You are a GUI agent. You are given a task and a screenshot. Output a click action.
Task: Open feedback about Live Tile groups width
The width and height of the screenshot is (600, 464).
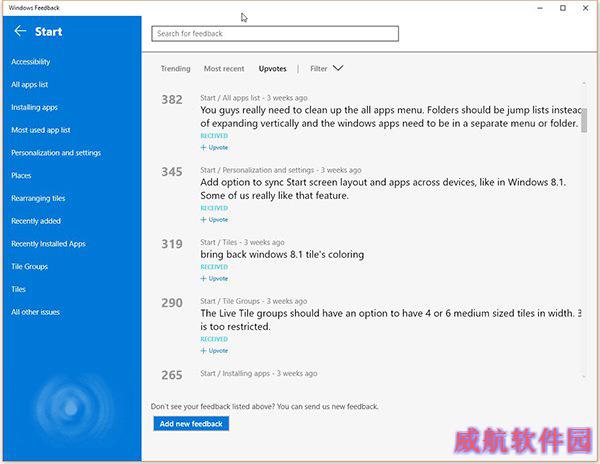(x=390, y=320)
